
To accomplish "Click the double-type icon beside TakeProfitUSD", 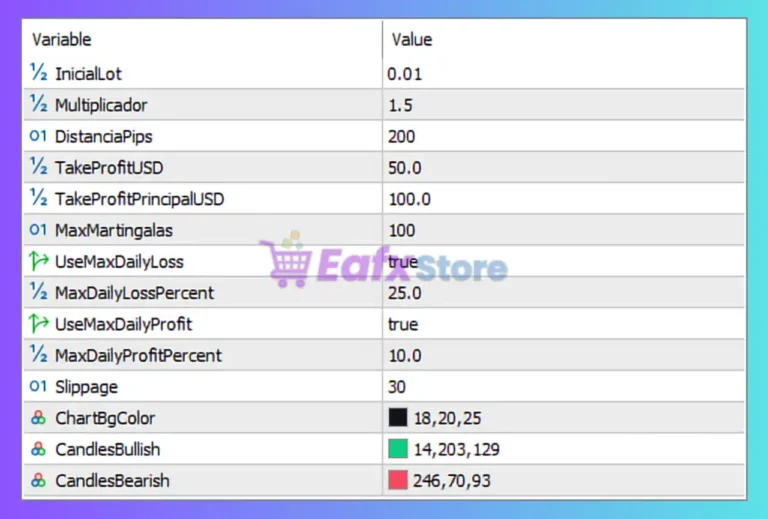I will [x=39, y=166].
